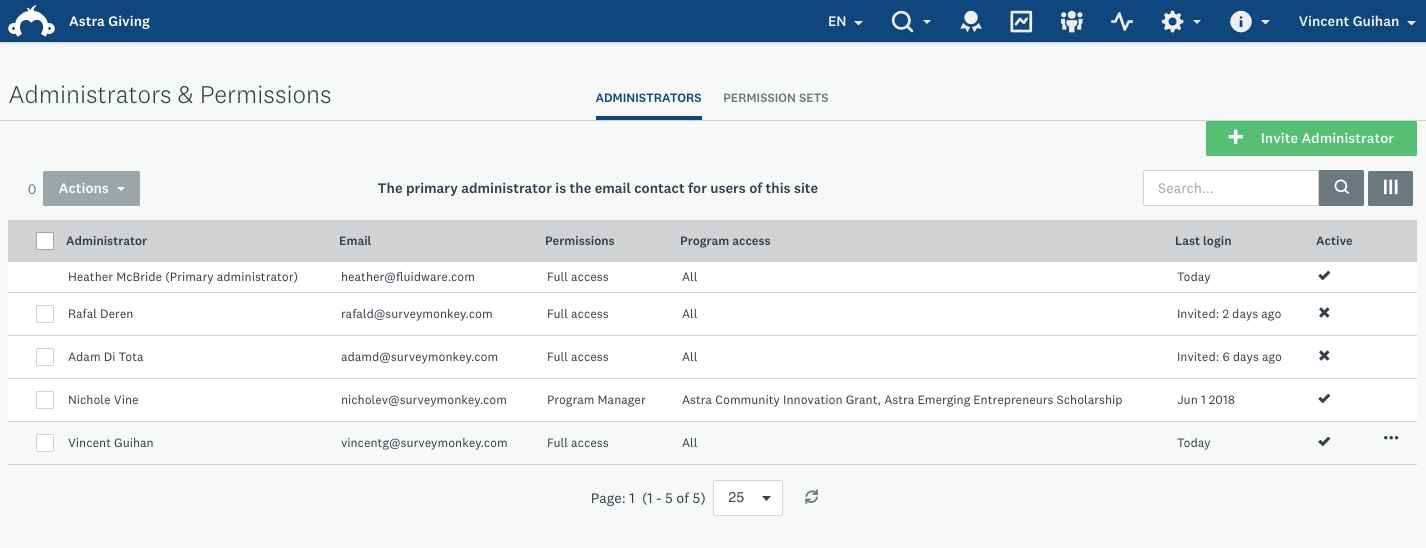Click email 'heather@fluidware.com'
Viewport: 1426px width, 548px height.
(x=408, y=277)
